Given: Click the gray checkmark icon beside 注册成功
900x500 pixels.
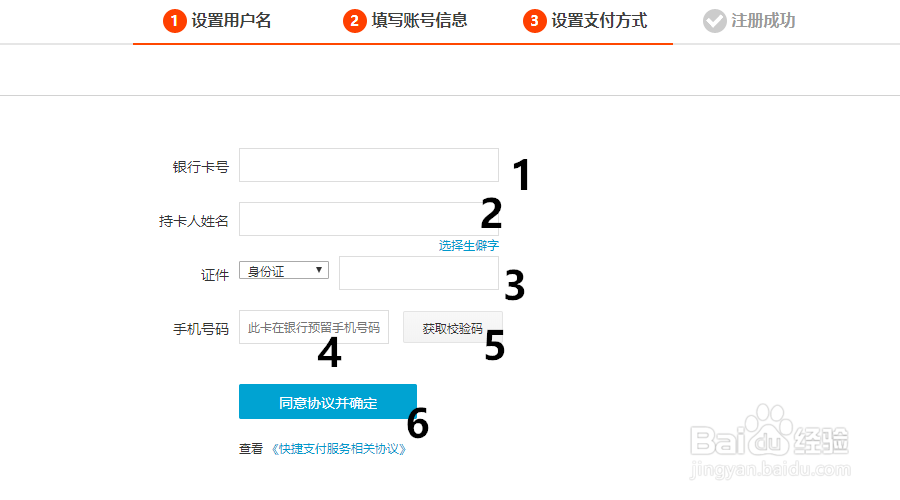Looking at the screenshot, I should click(715, 21).
